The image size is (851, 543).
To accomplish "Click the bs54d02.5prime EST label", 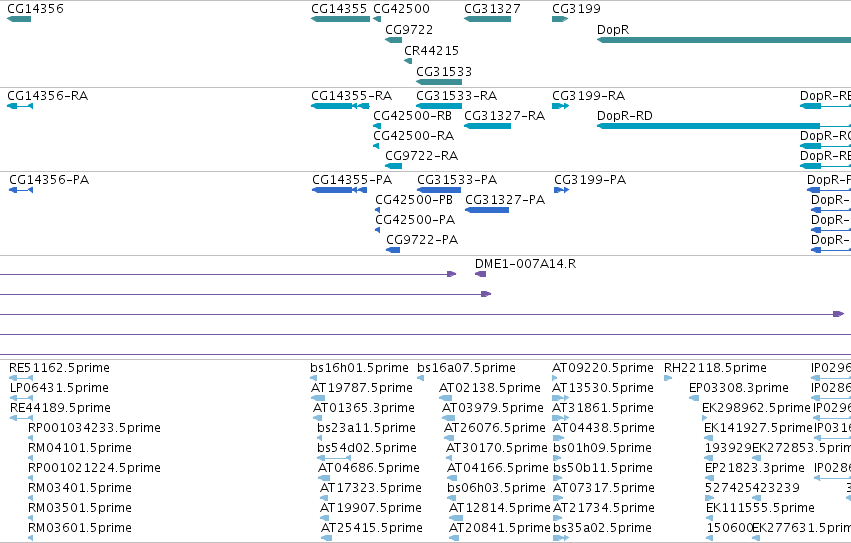I will [x=367, y=448].
